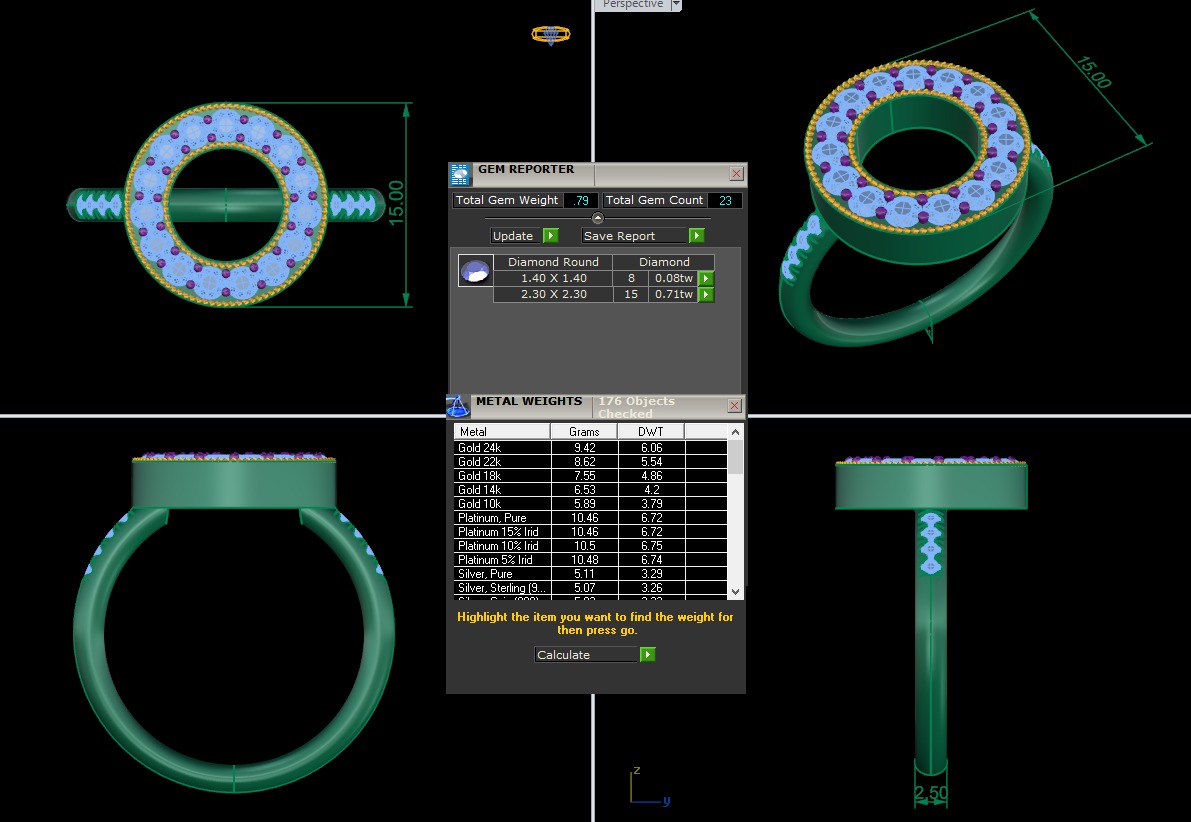Click green arrow on 2.30 X 2.30 row
The width and height of the screenshot is (1191, 822).
pos(706,295)
